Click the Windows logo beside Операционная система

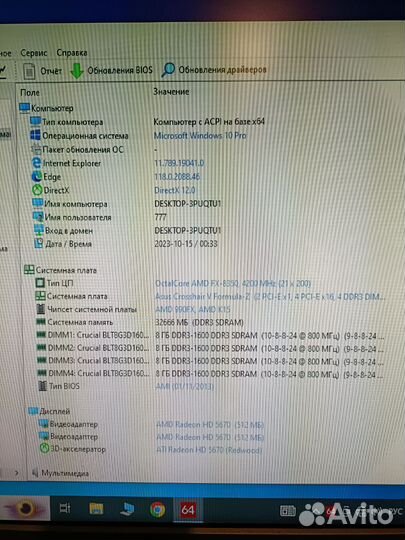pyautogui.click(x=35, y=135)
